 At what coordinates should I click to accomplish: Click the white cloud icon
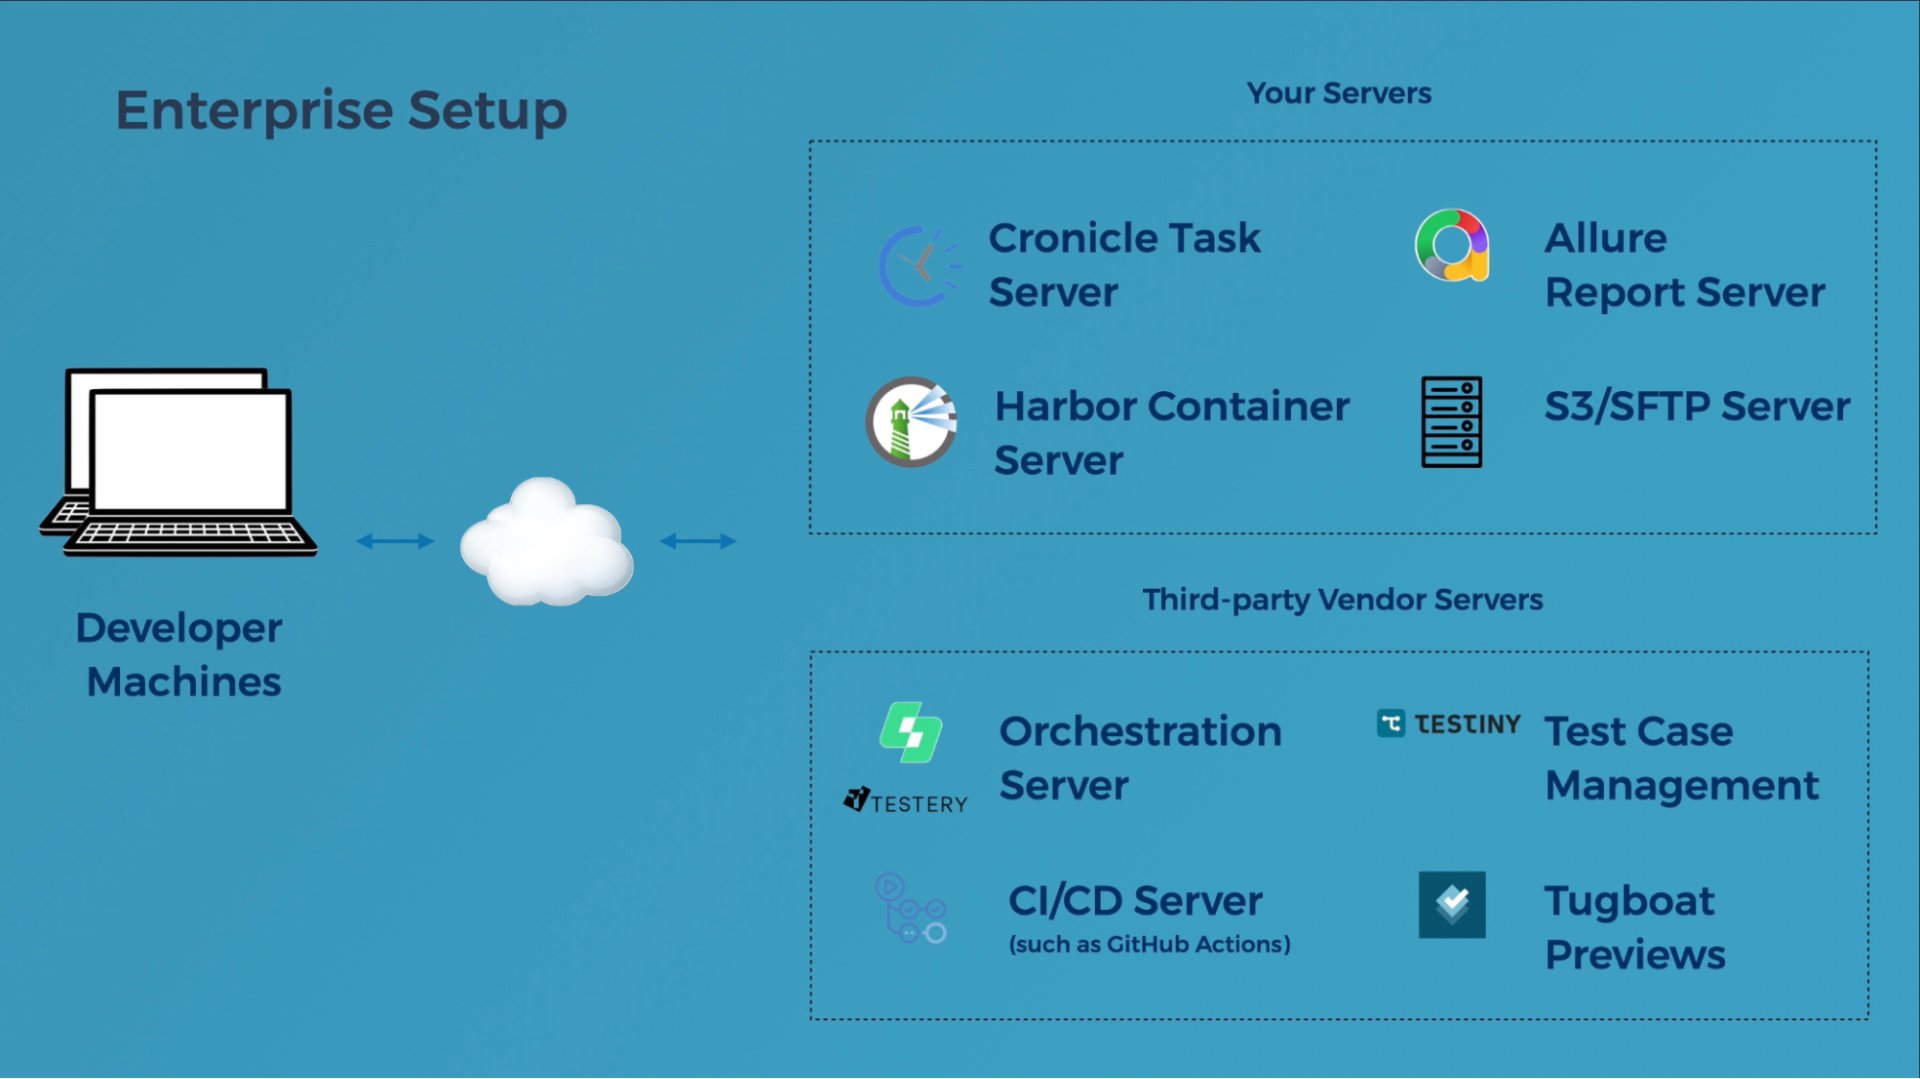pyautogui.click(x=546, y=541)
